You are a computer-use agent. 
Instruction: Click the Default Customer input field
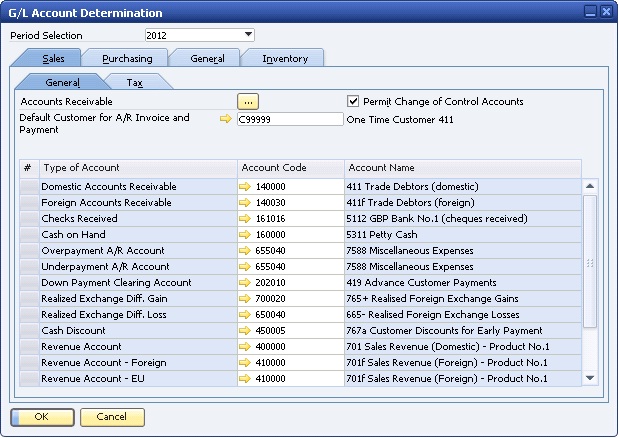click(x=290, y=119)
